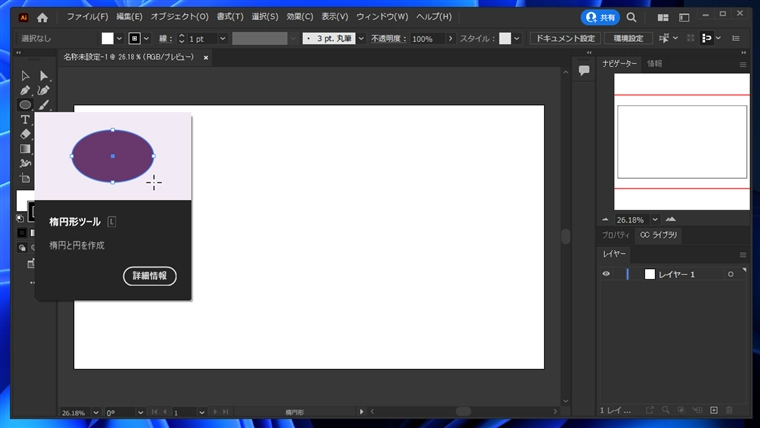The height and width of the screenshot is (428, 760).
Task: Click target circle for レイヤー 1
Action: coord(730,274)
